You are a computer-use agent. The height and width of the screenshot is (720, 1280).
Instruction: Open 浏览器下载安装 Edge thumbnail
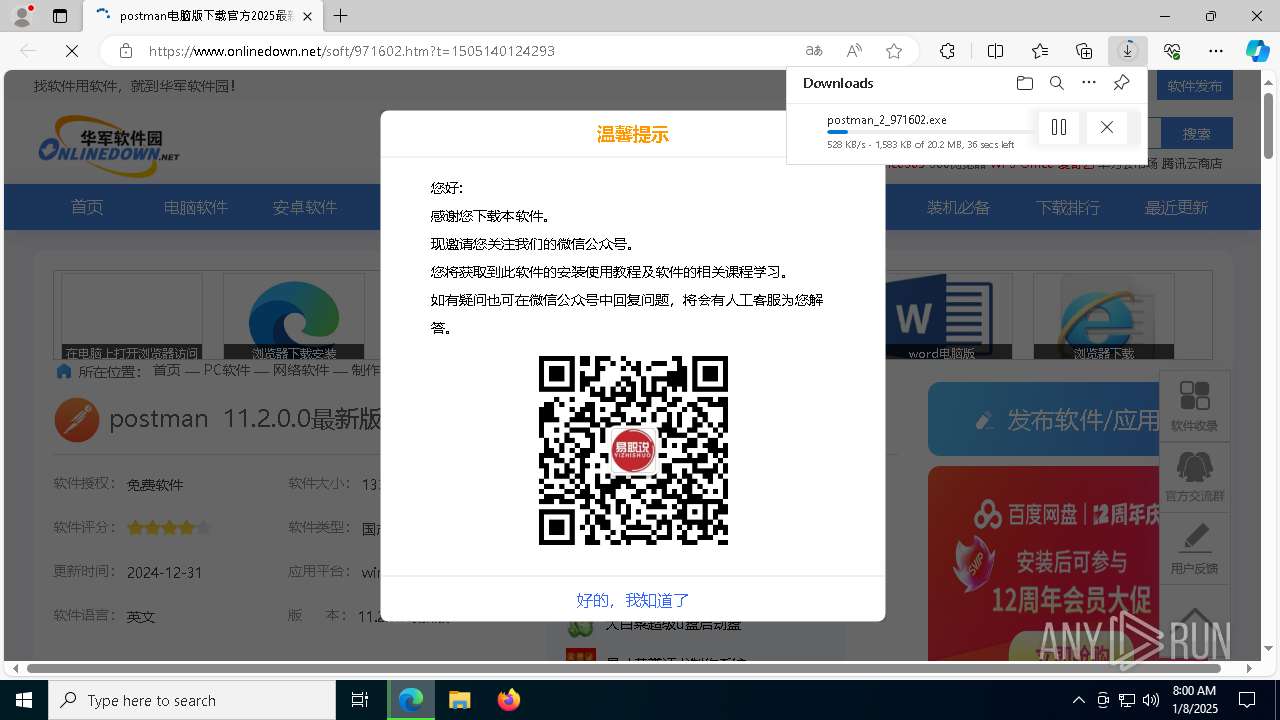[294, 316]
